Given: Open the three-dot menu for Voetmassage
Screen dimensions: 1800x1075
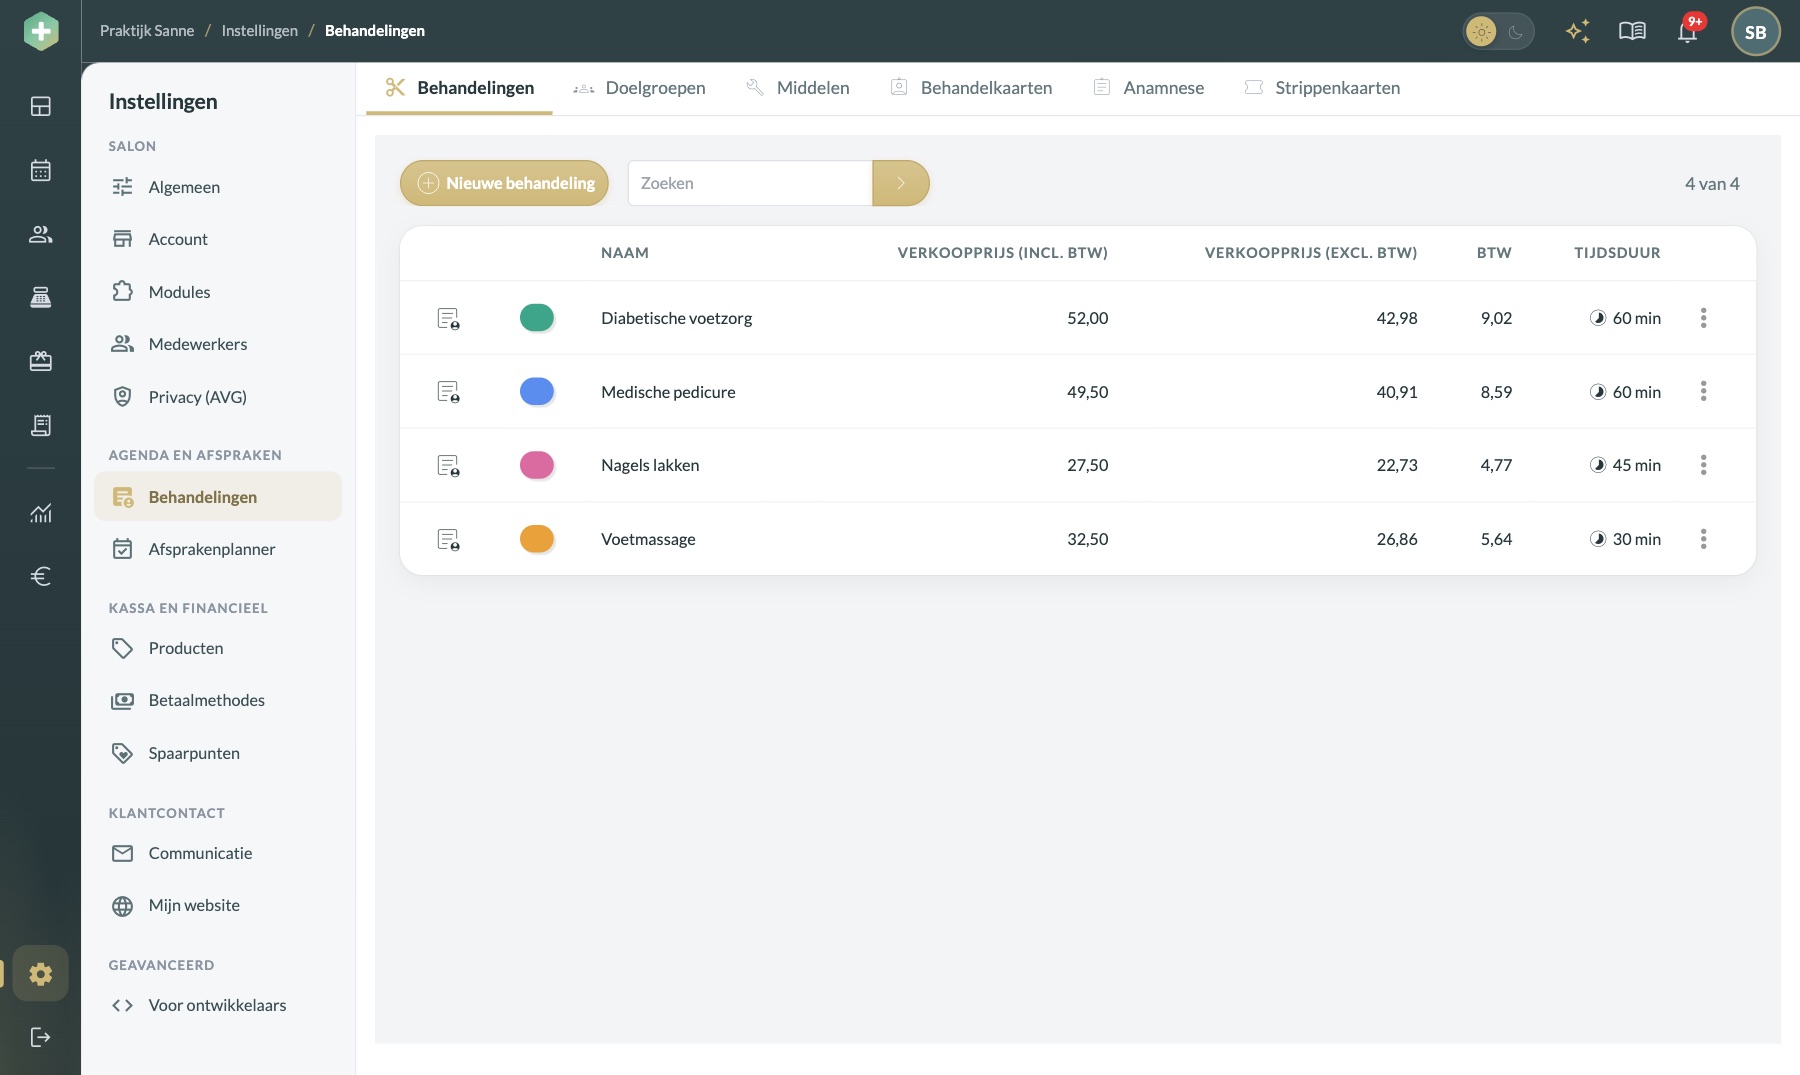Looking at the screenshot, I should coord(1703,539).
